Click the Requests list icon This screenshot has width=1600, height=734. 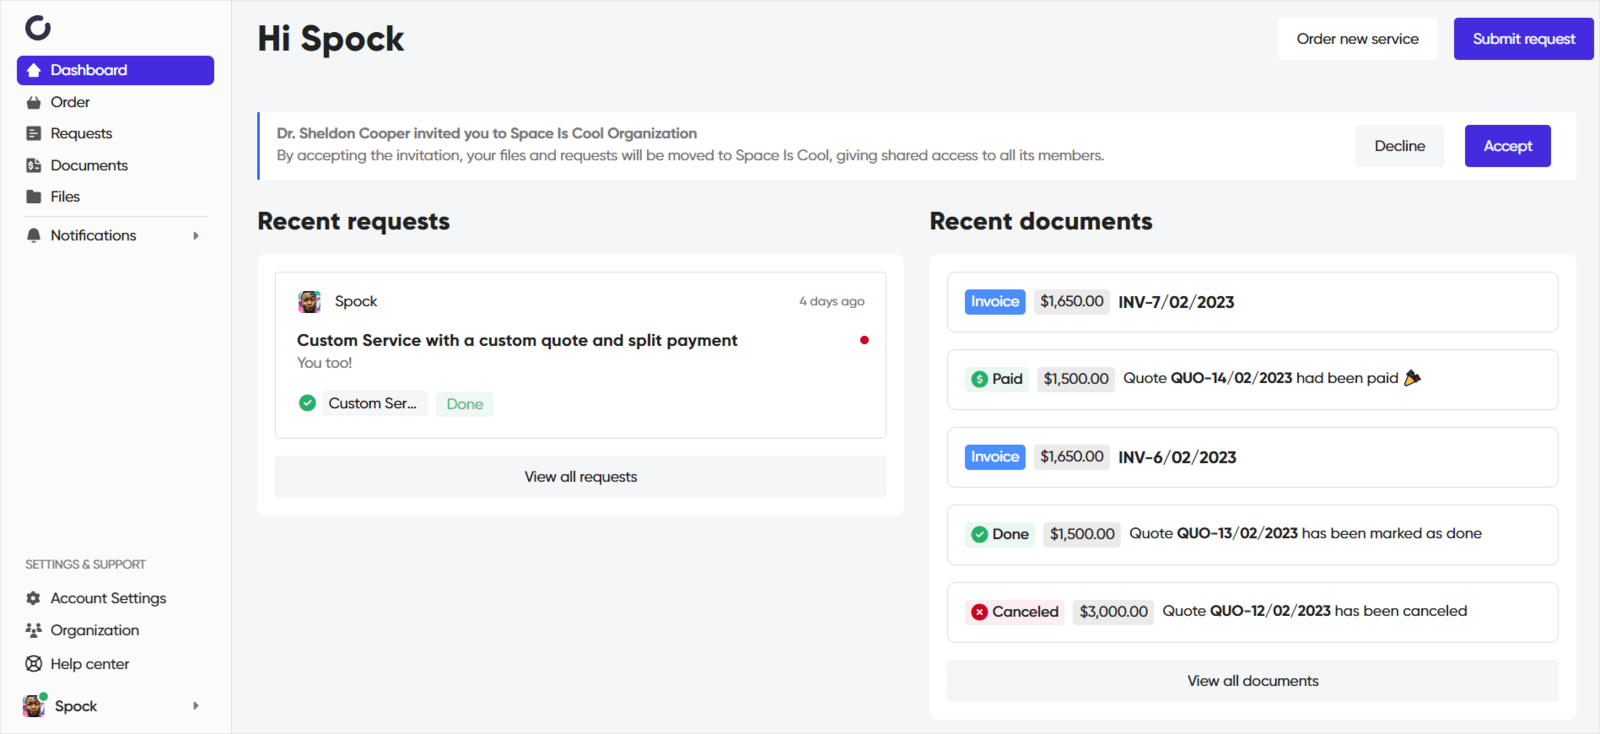[x=34, y=134]
